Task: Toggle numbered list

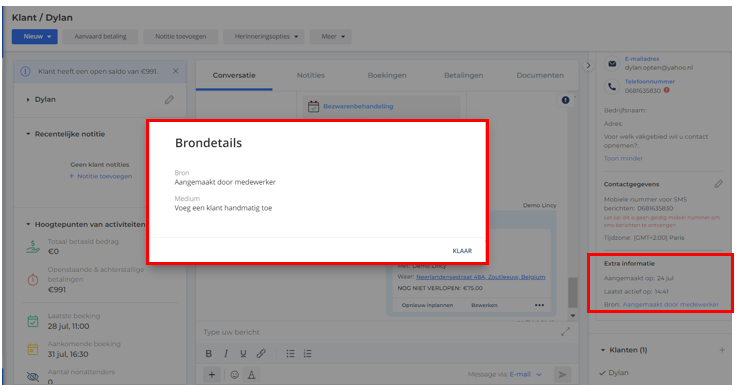Action: tap(307, 353)
